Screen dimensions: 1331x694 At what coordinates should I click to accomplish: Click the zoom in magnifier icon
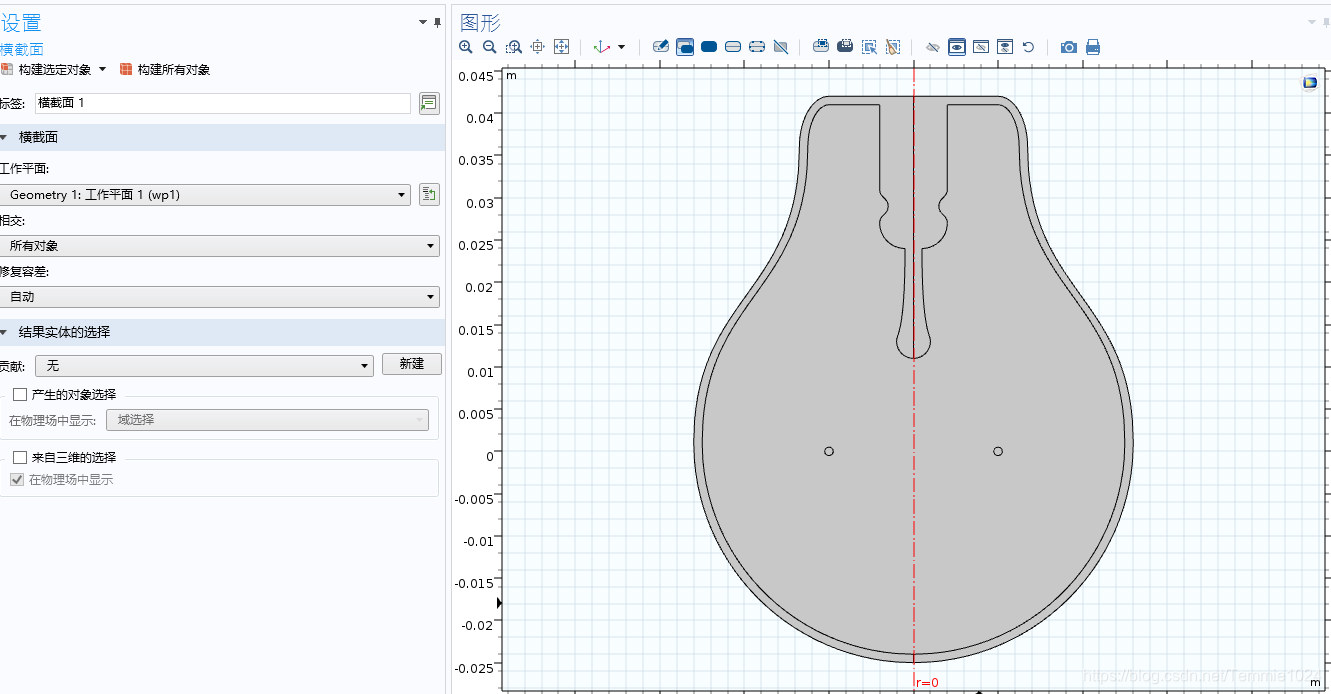(466, 47)
